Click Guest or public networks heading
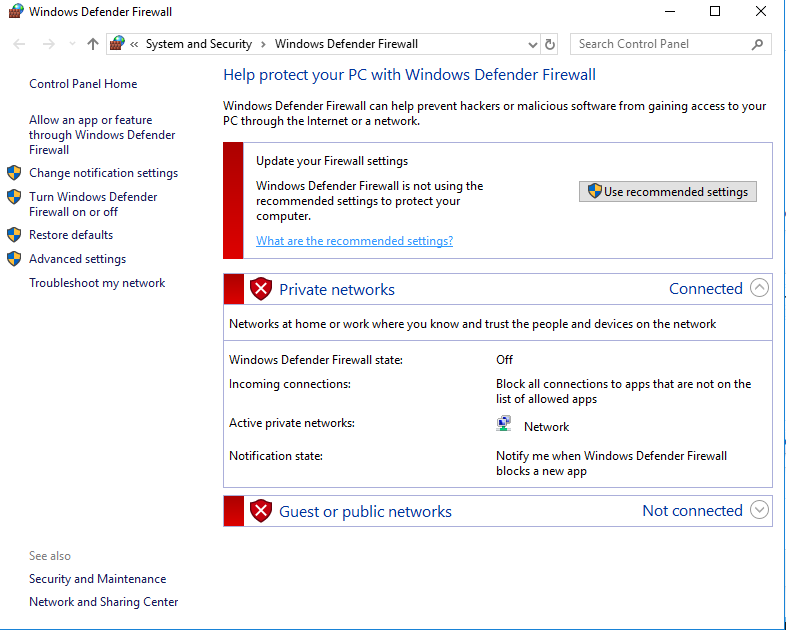786x630 pixels. click(x=365, y=511)
